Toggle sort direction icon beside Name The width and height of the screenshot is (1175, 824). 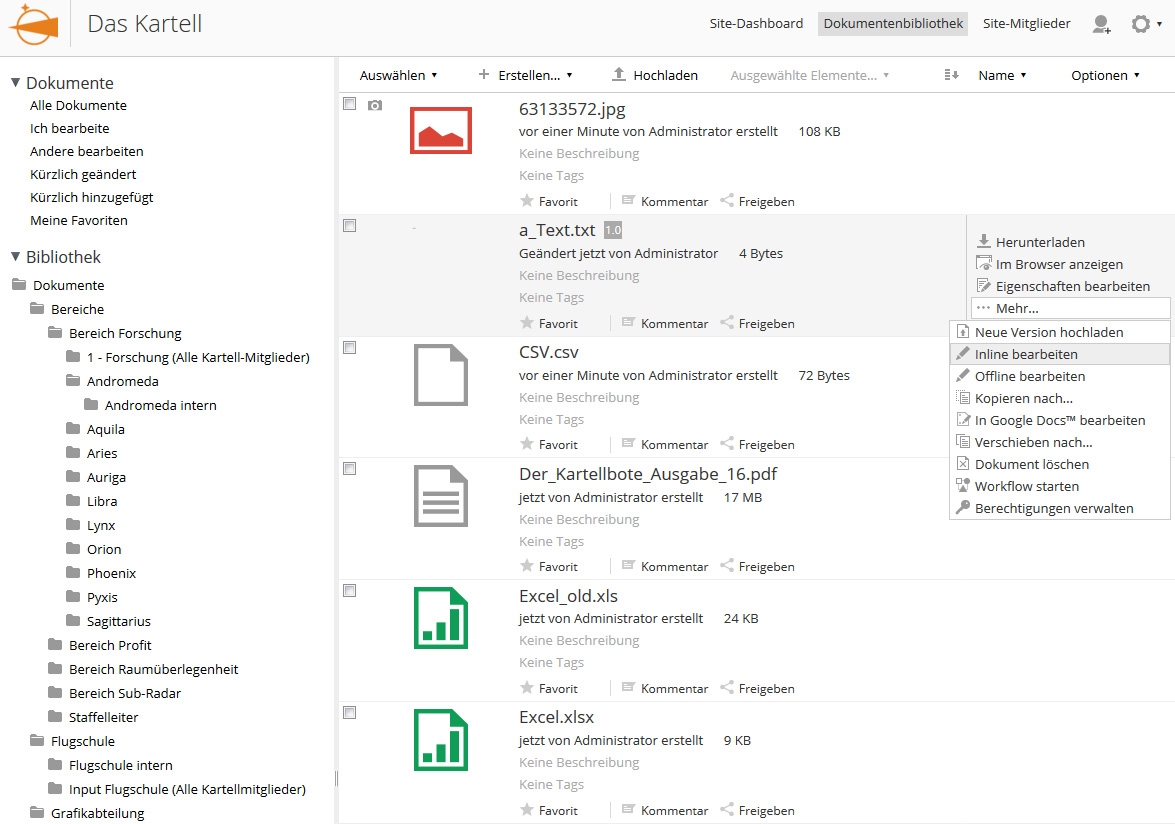(951, 75)
